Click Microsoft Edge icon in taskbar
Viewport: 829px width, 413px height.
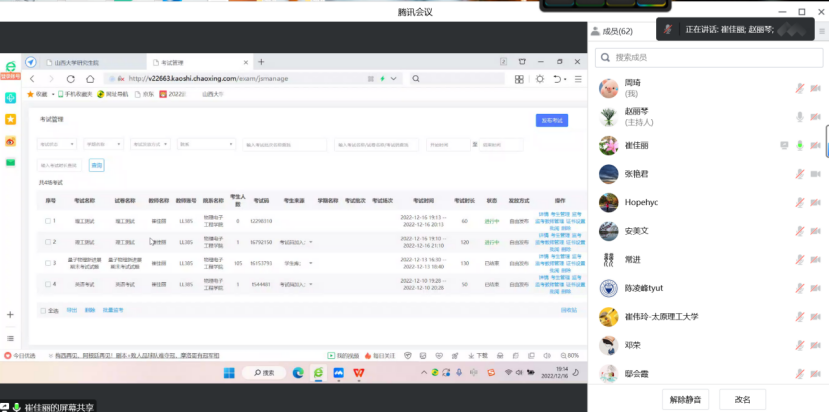[x=298, y=373]
